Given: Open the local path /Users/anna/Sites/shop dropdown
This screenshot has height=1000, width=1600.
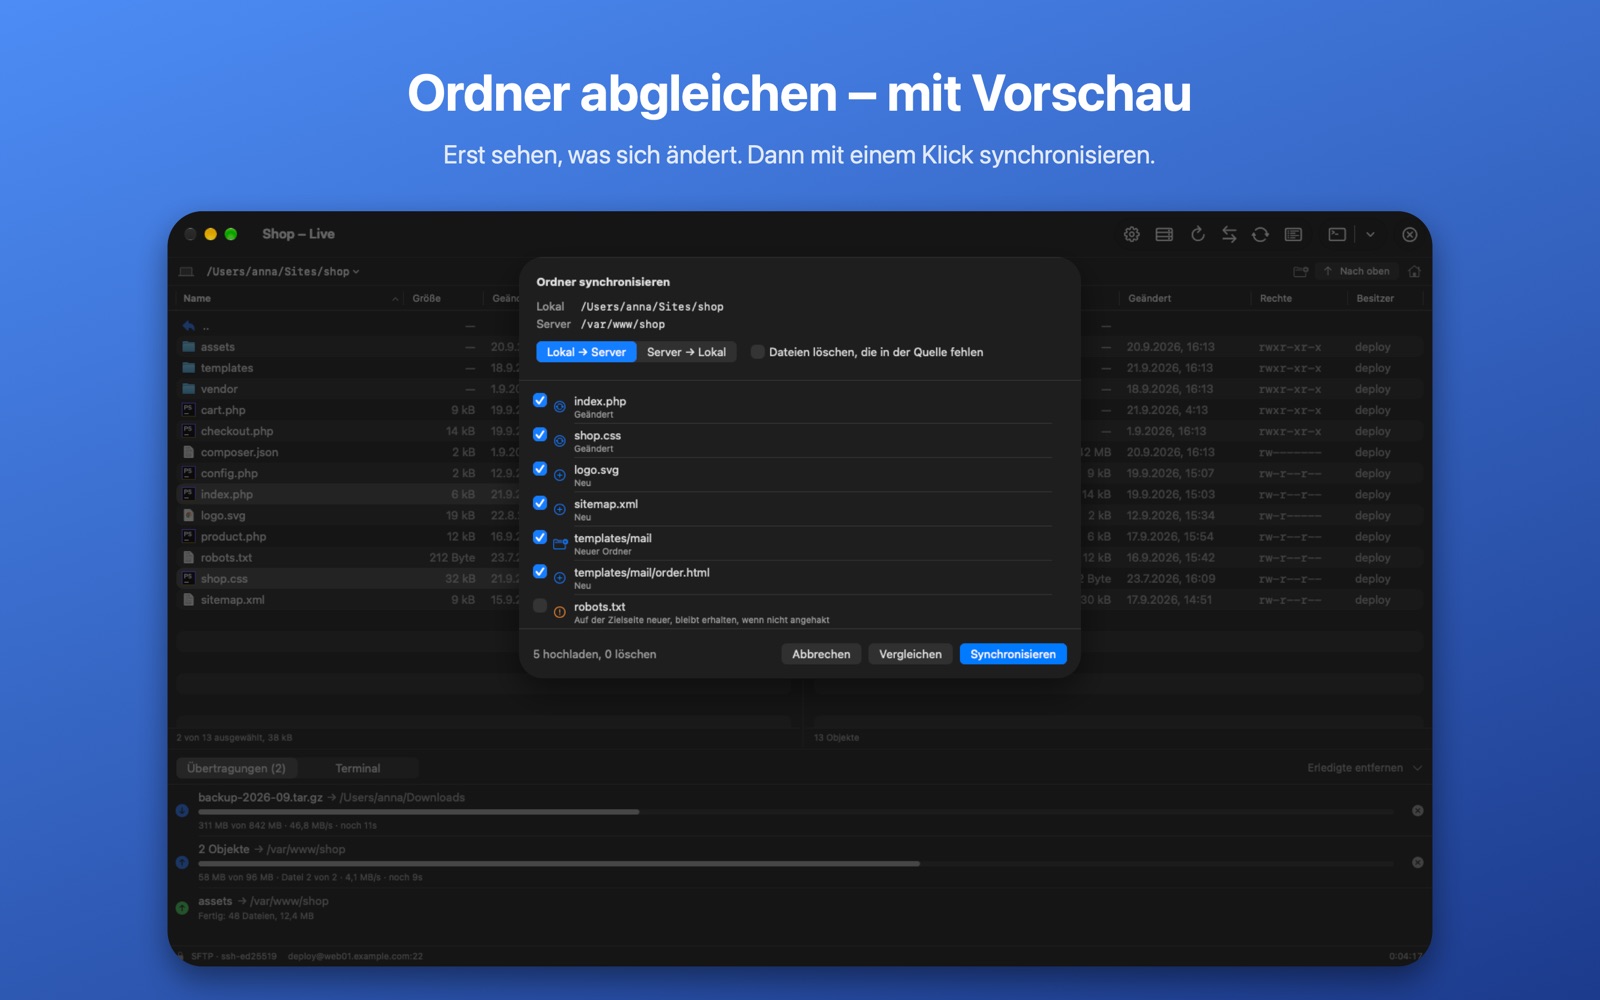Looking at the screenshot, I should tap(283, 271).
